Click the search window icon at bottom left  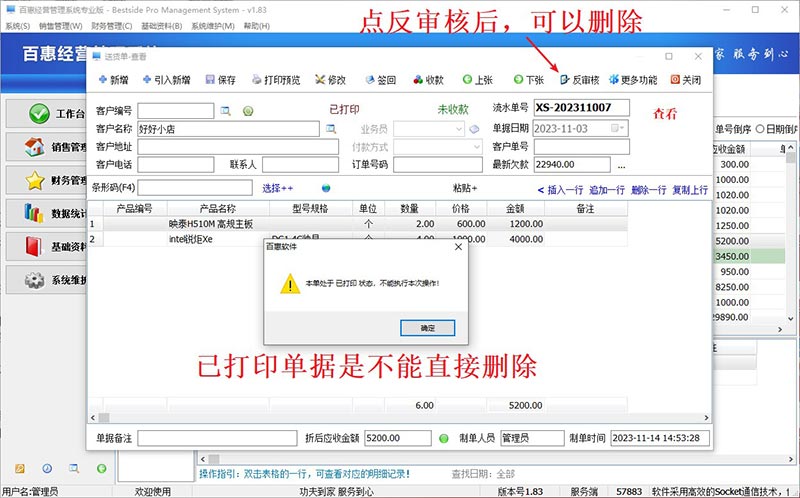pos(74,468)
